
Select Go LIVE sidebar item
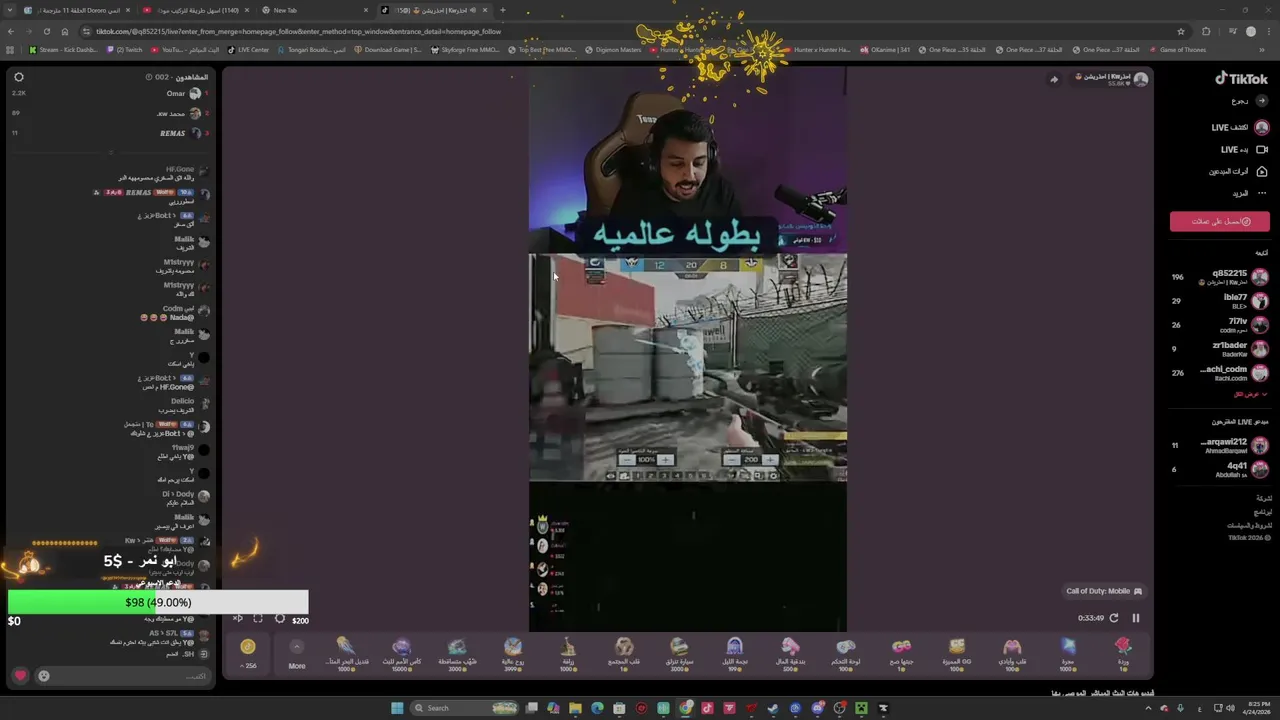(1239, 150)
